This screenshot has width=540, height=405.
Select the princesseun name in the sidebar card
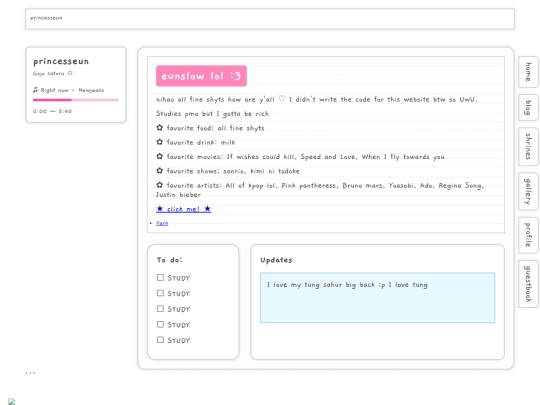tap(61, 61)
